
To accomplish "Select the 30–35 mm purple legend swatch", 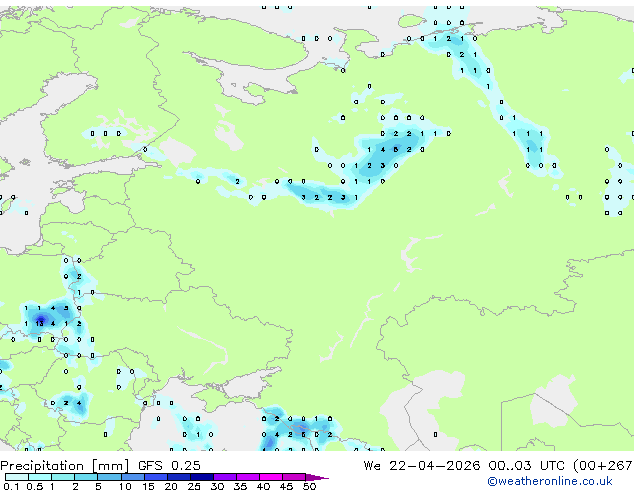I will tap(224, 477).
